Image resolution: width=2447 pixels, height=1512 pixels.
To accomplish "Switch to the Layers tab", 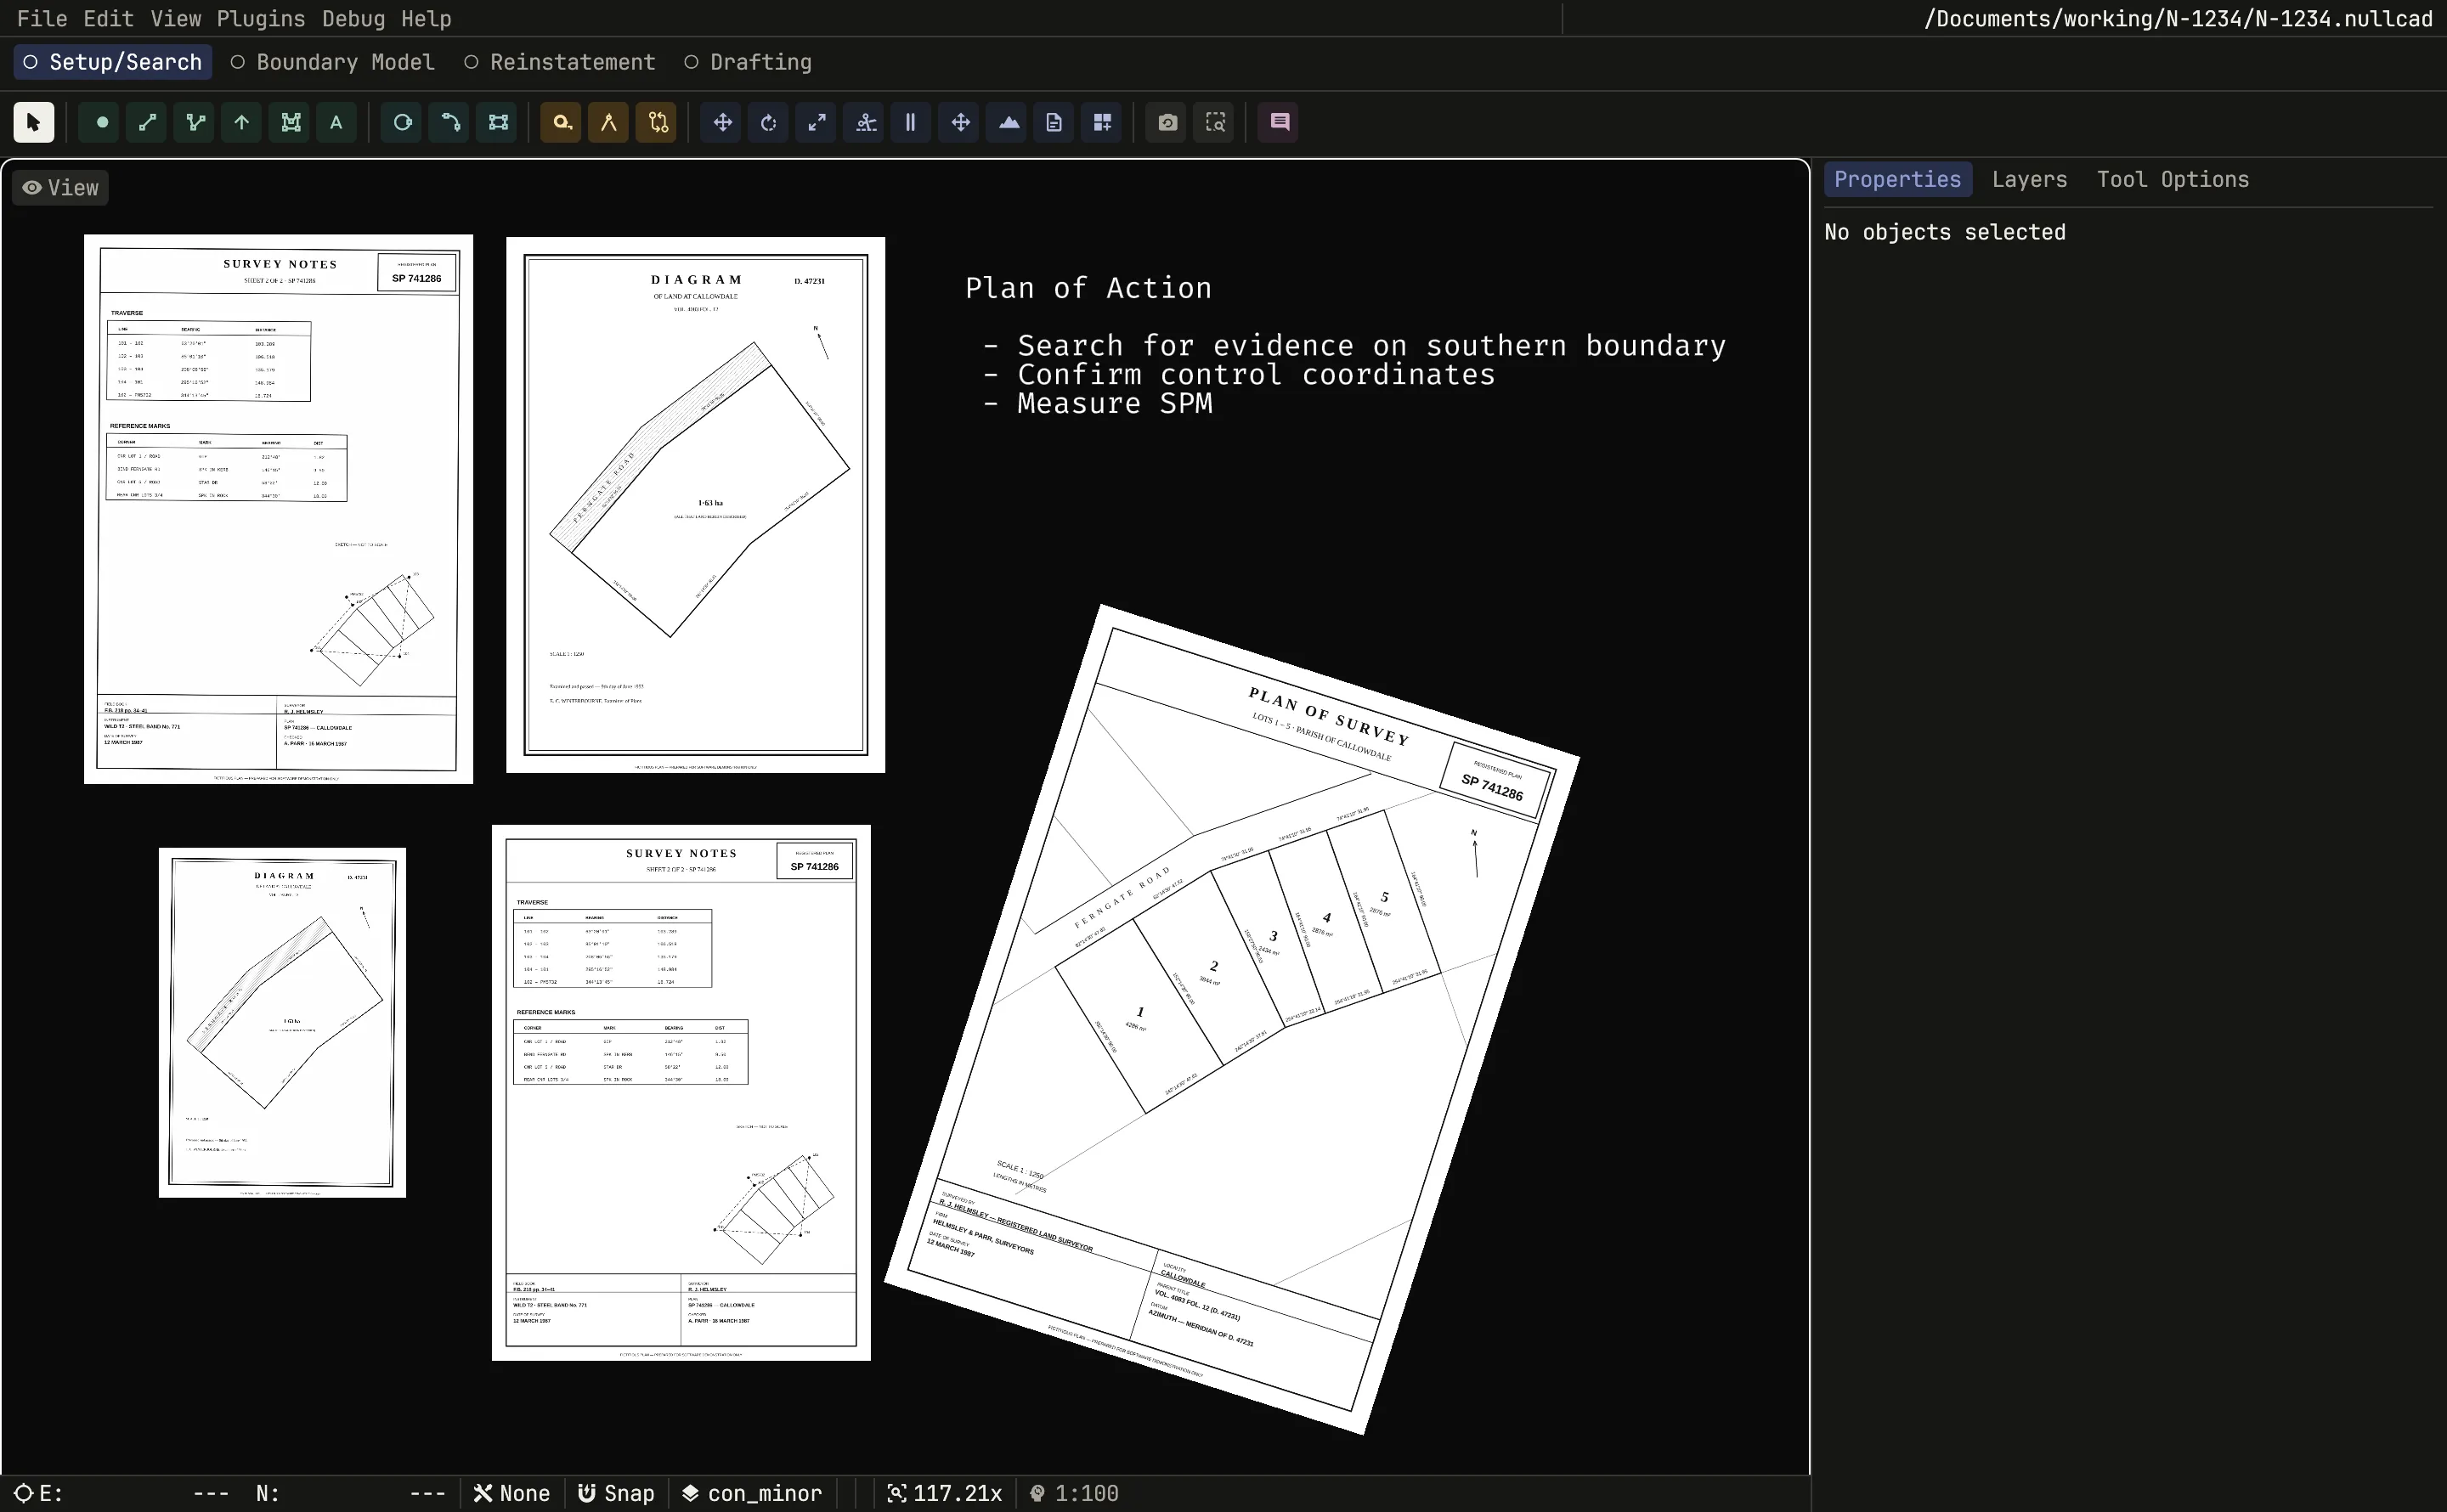I will click(2029, 179).
